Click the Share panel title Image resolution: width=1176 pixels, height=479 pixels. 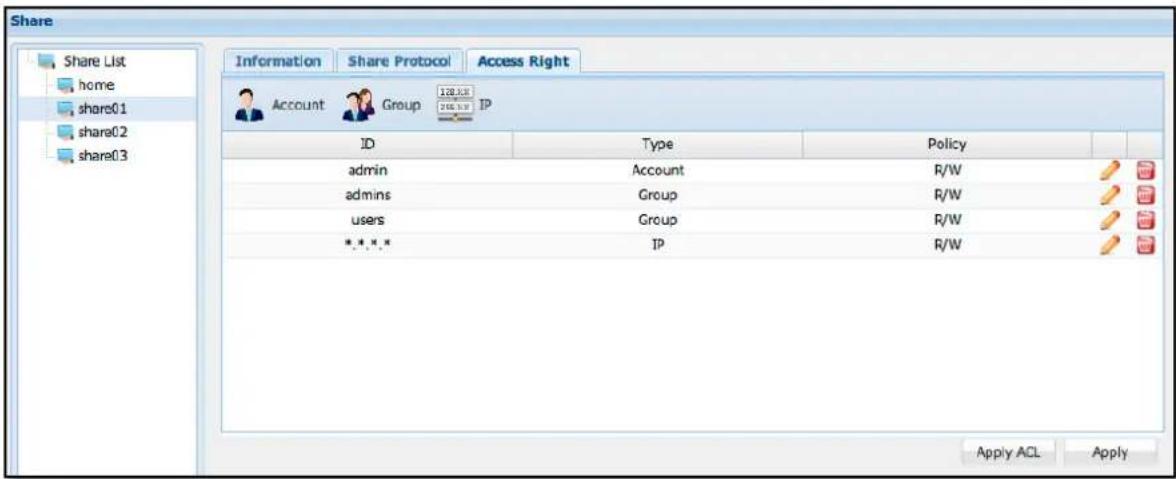pos(31,21)
